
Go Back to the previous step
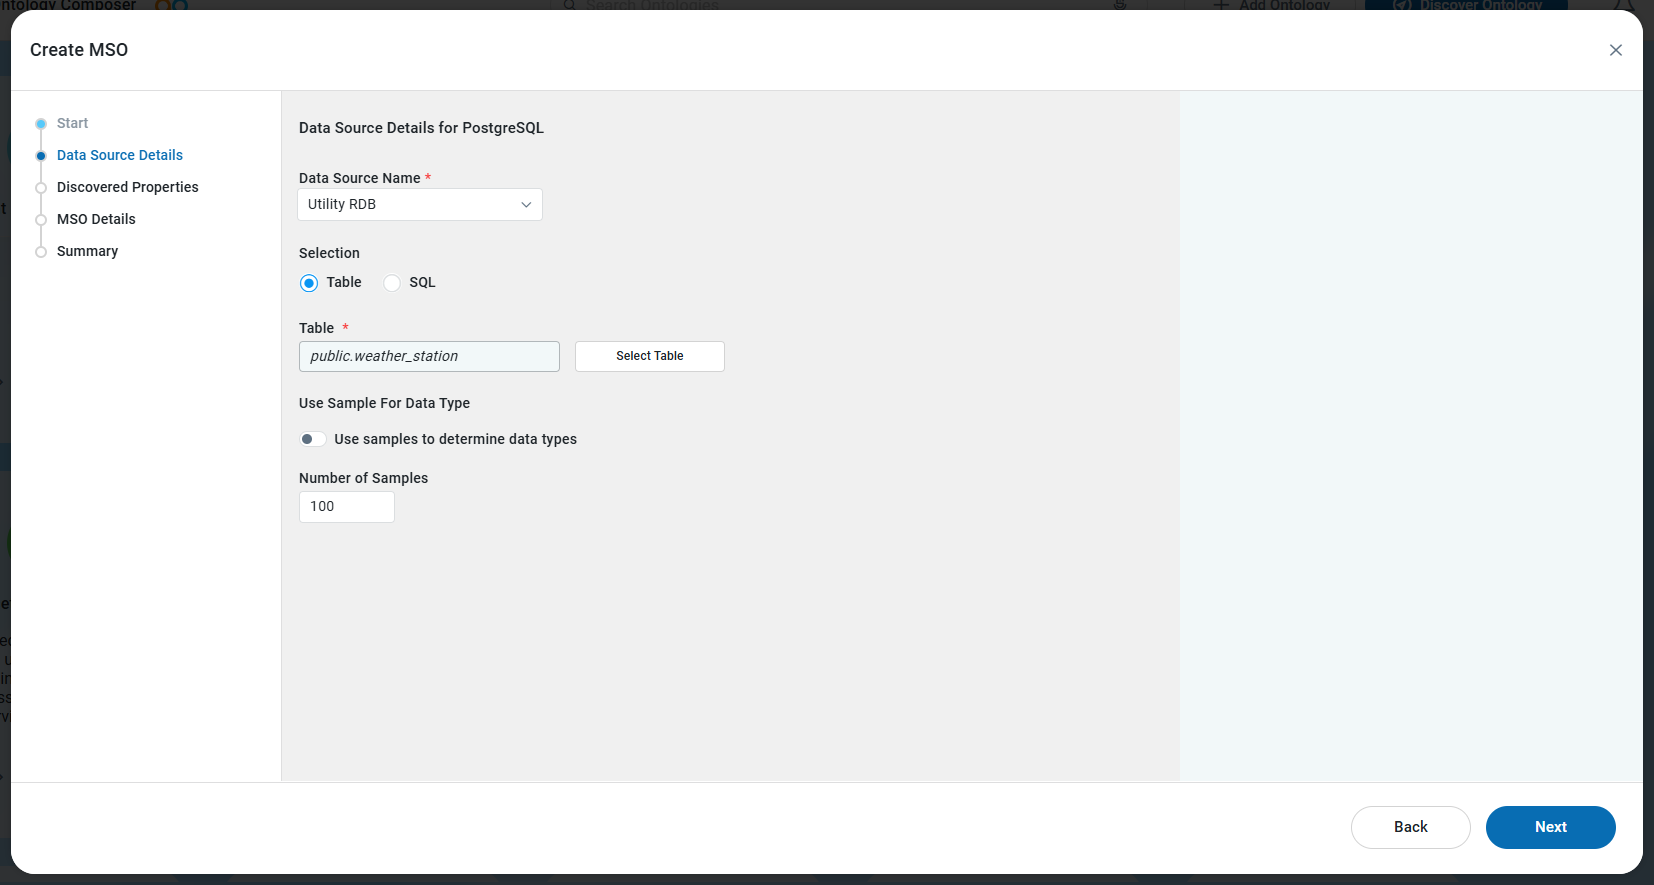(x=1410, y=827)
